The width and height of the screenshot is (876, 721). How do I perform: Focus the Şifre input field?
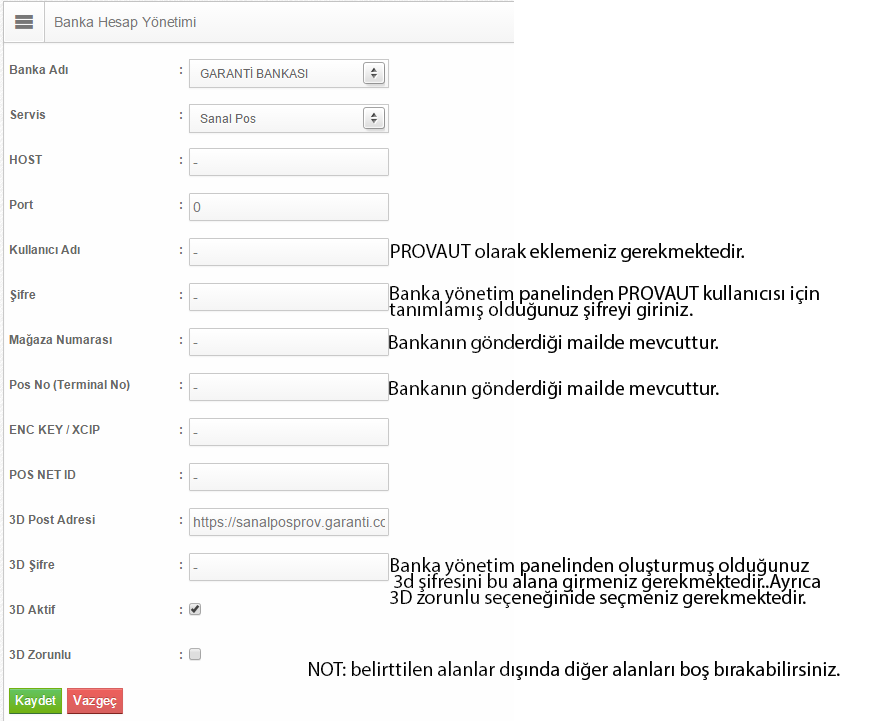click(x=289, y=297)
